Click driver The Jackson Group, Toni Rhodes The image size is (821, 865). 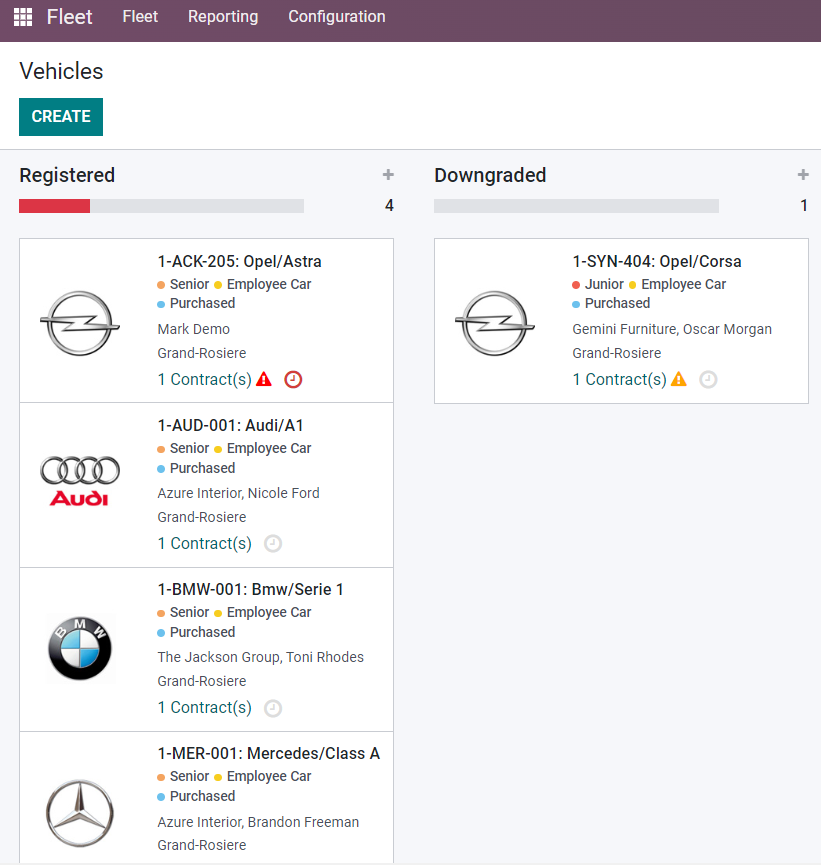(260, 657)
